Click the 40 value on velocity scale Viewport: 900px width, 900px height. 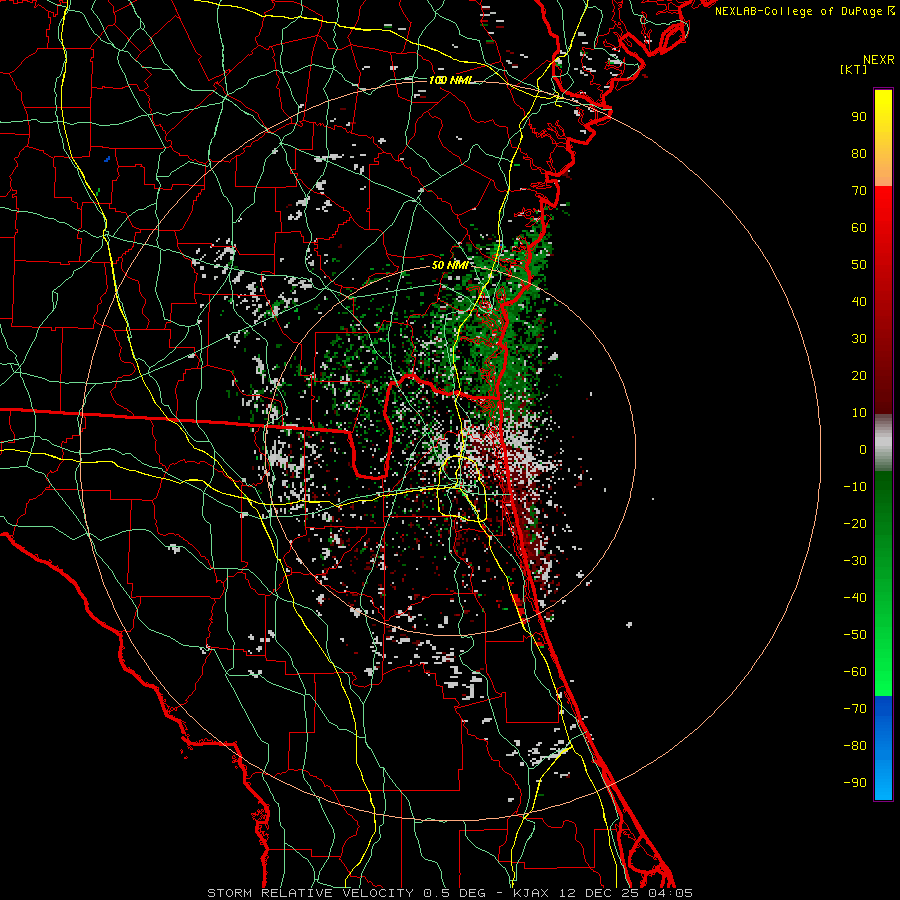(859, 301)
